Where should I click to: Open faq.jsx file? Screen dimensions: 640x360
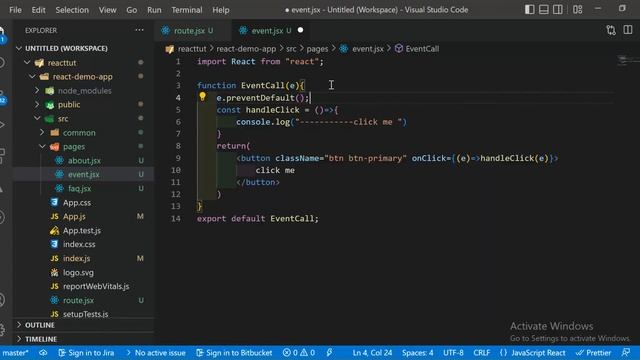(x=79, y=189)
